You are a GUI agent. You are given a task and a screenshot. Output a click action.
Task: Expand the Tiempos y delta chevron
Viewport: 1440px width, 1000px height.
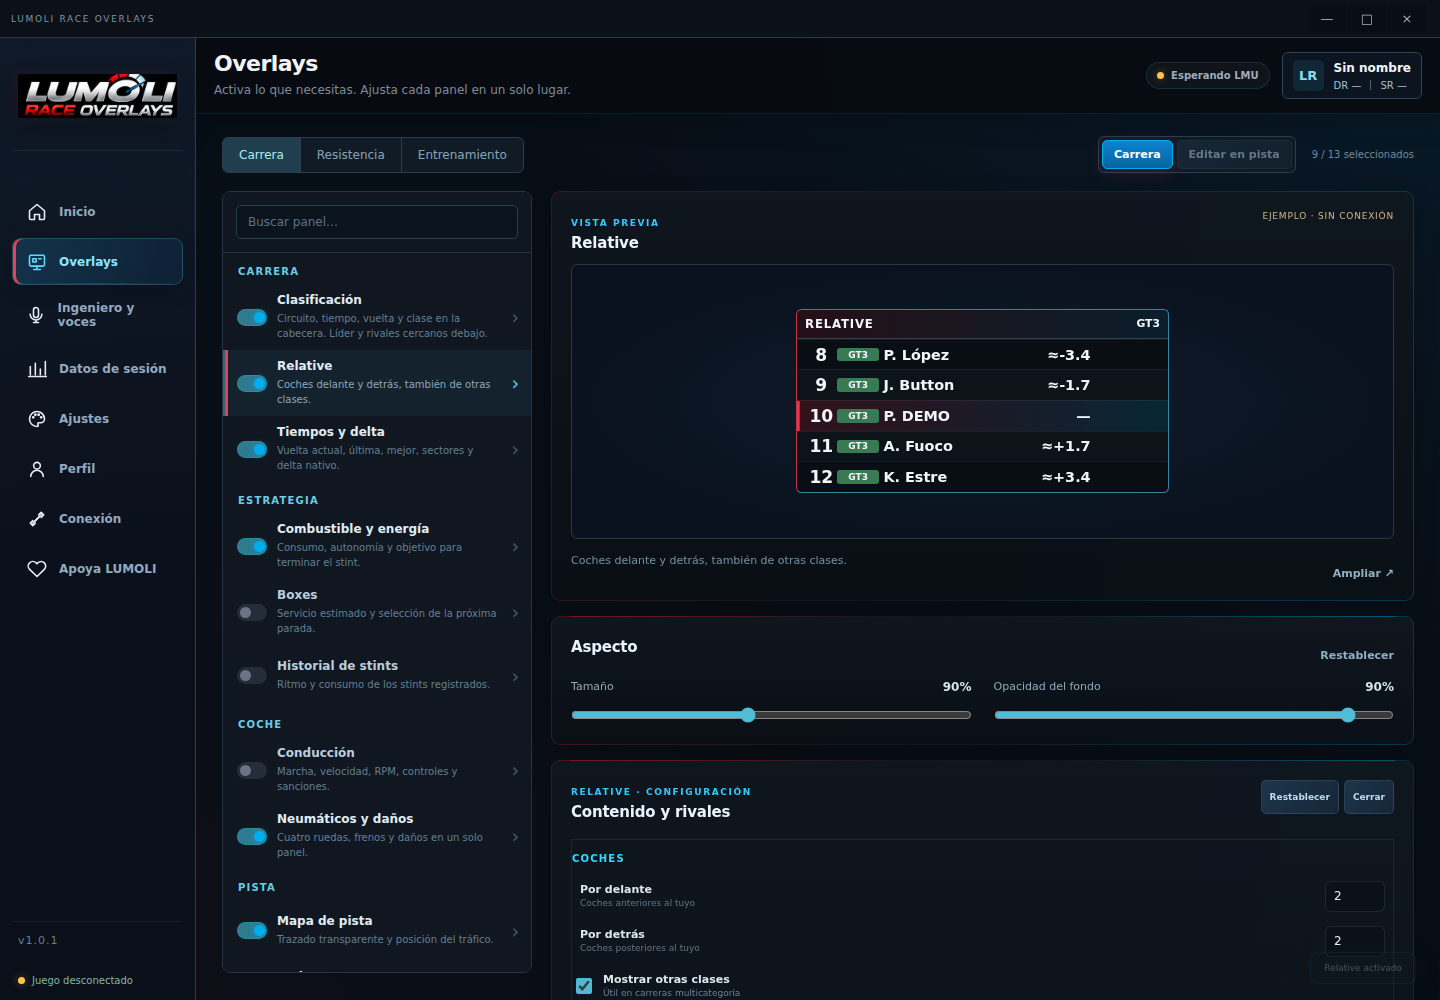(x=515, y=450)
